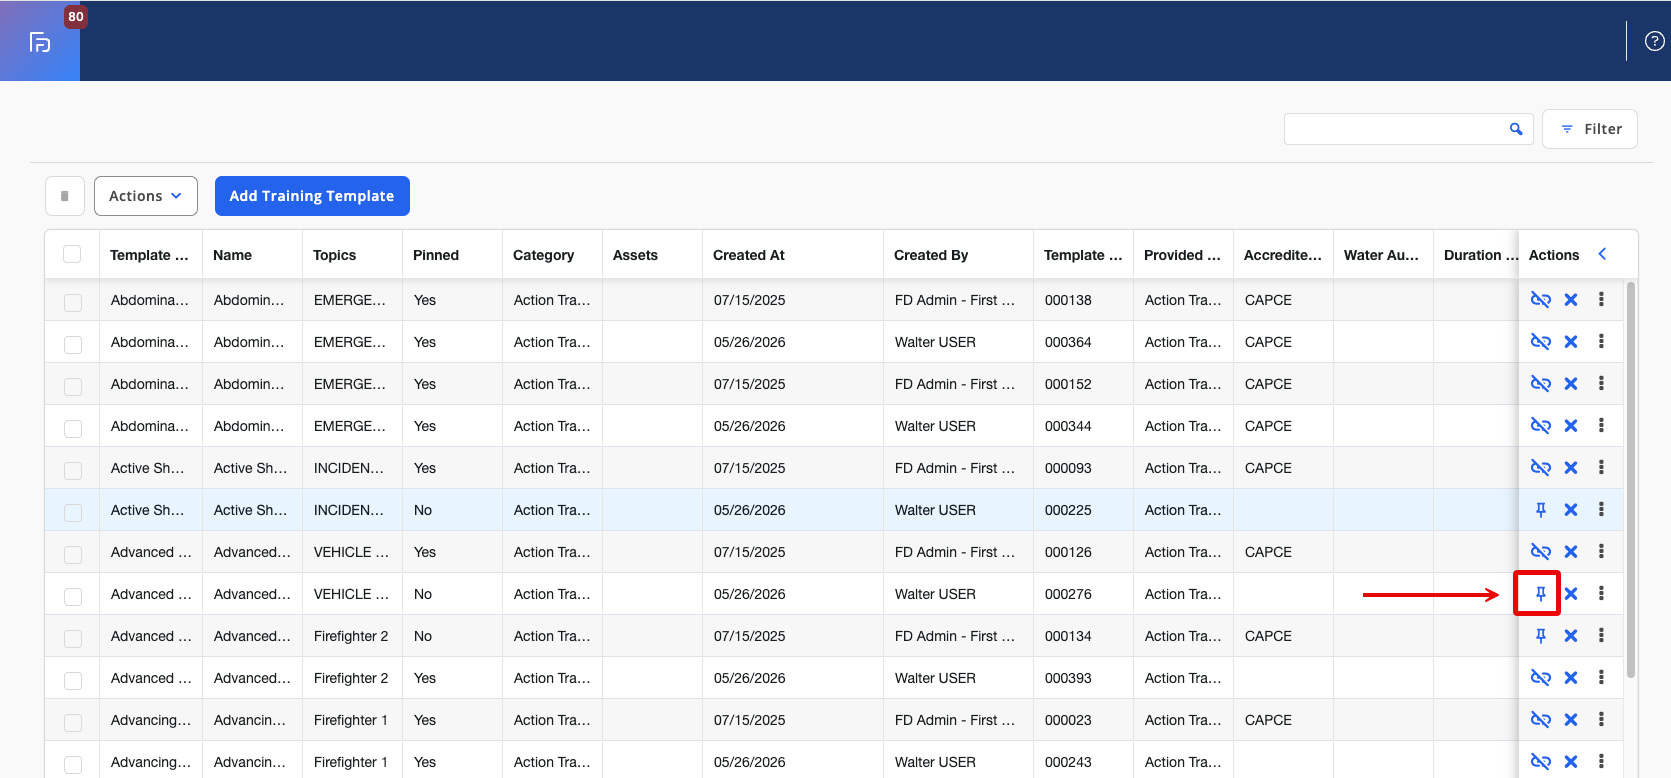Click the trash delete icon beside Actions
The width and height of the screenshot is (1671, 778).
[x=65, y=196]
